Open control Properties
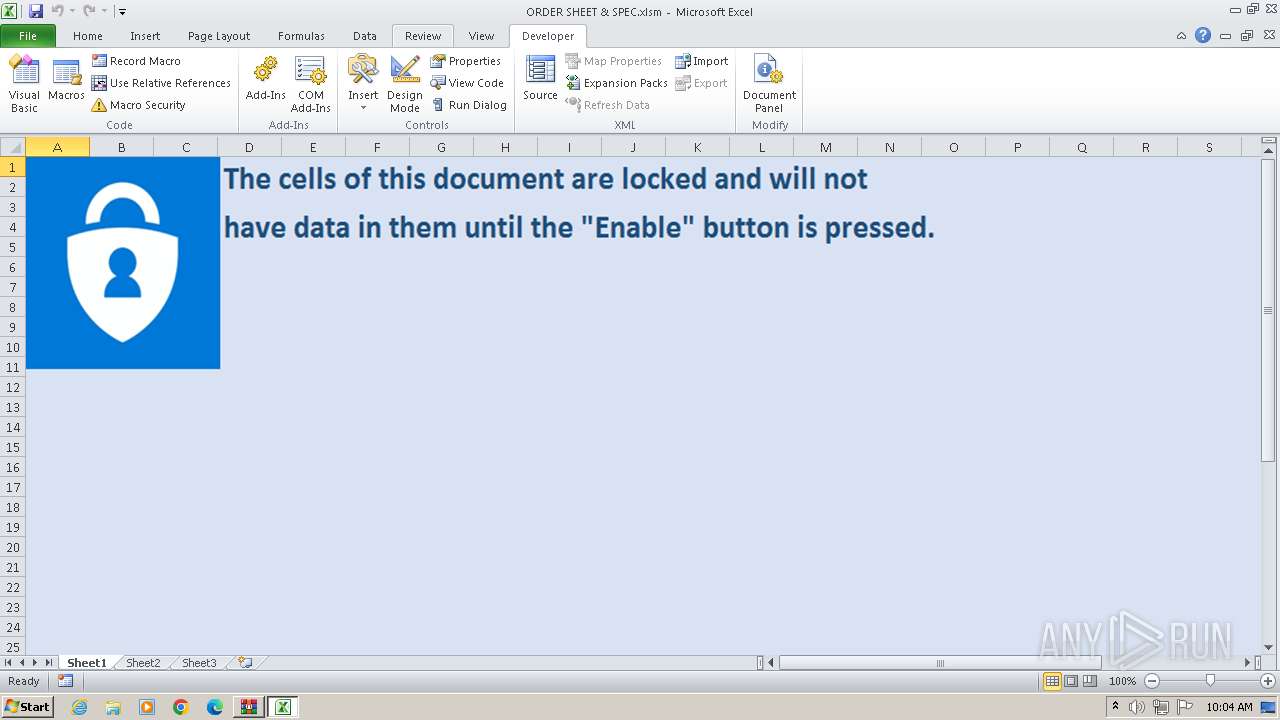This screenshot has width=1280, height=720. [x=466, y=61]
